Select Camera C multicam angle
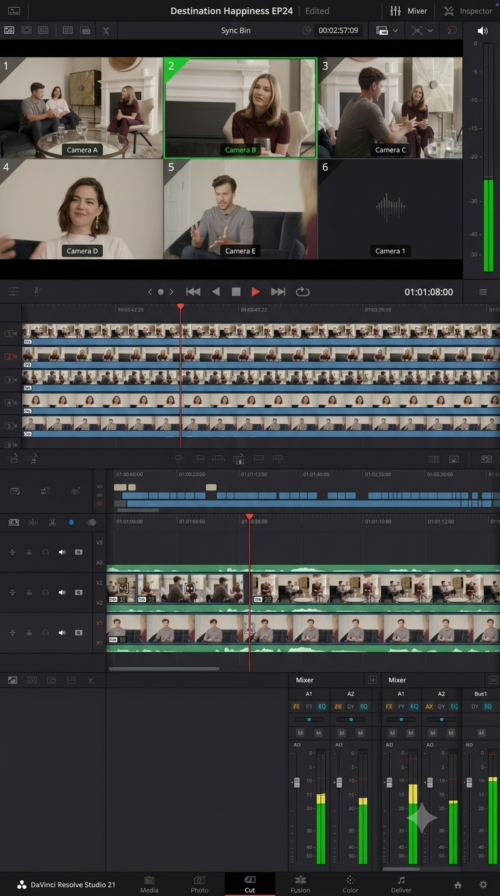Image resolution: width=500 pixels, height=896 pixels. click(x=390, y=107)
